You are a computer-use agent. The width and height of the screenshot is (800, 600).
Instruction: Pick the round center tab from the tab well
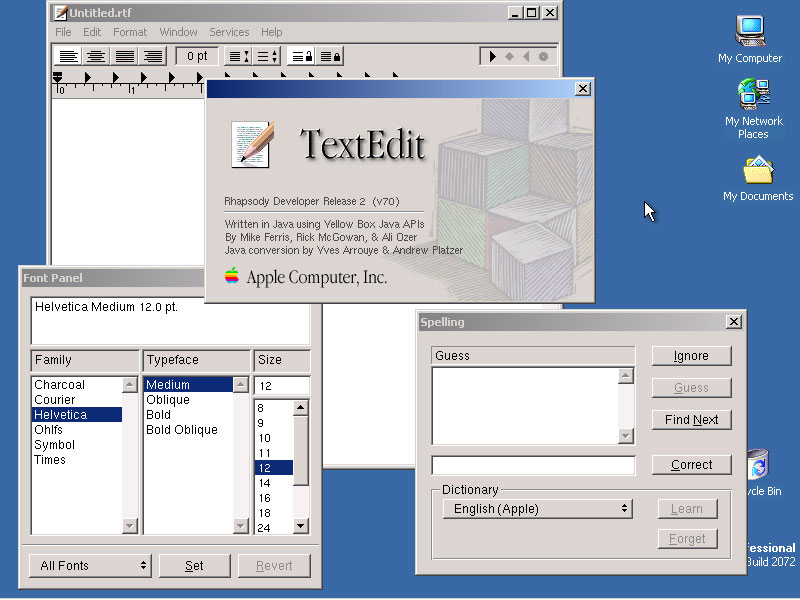click(x=543, y=56)
